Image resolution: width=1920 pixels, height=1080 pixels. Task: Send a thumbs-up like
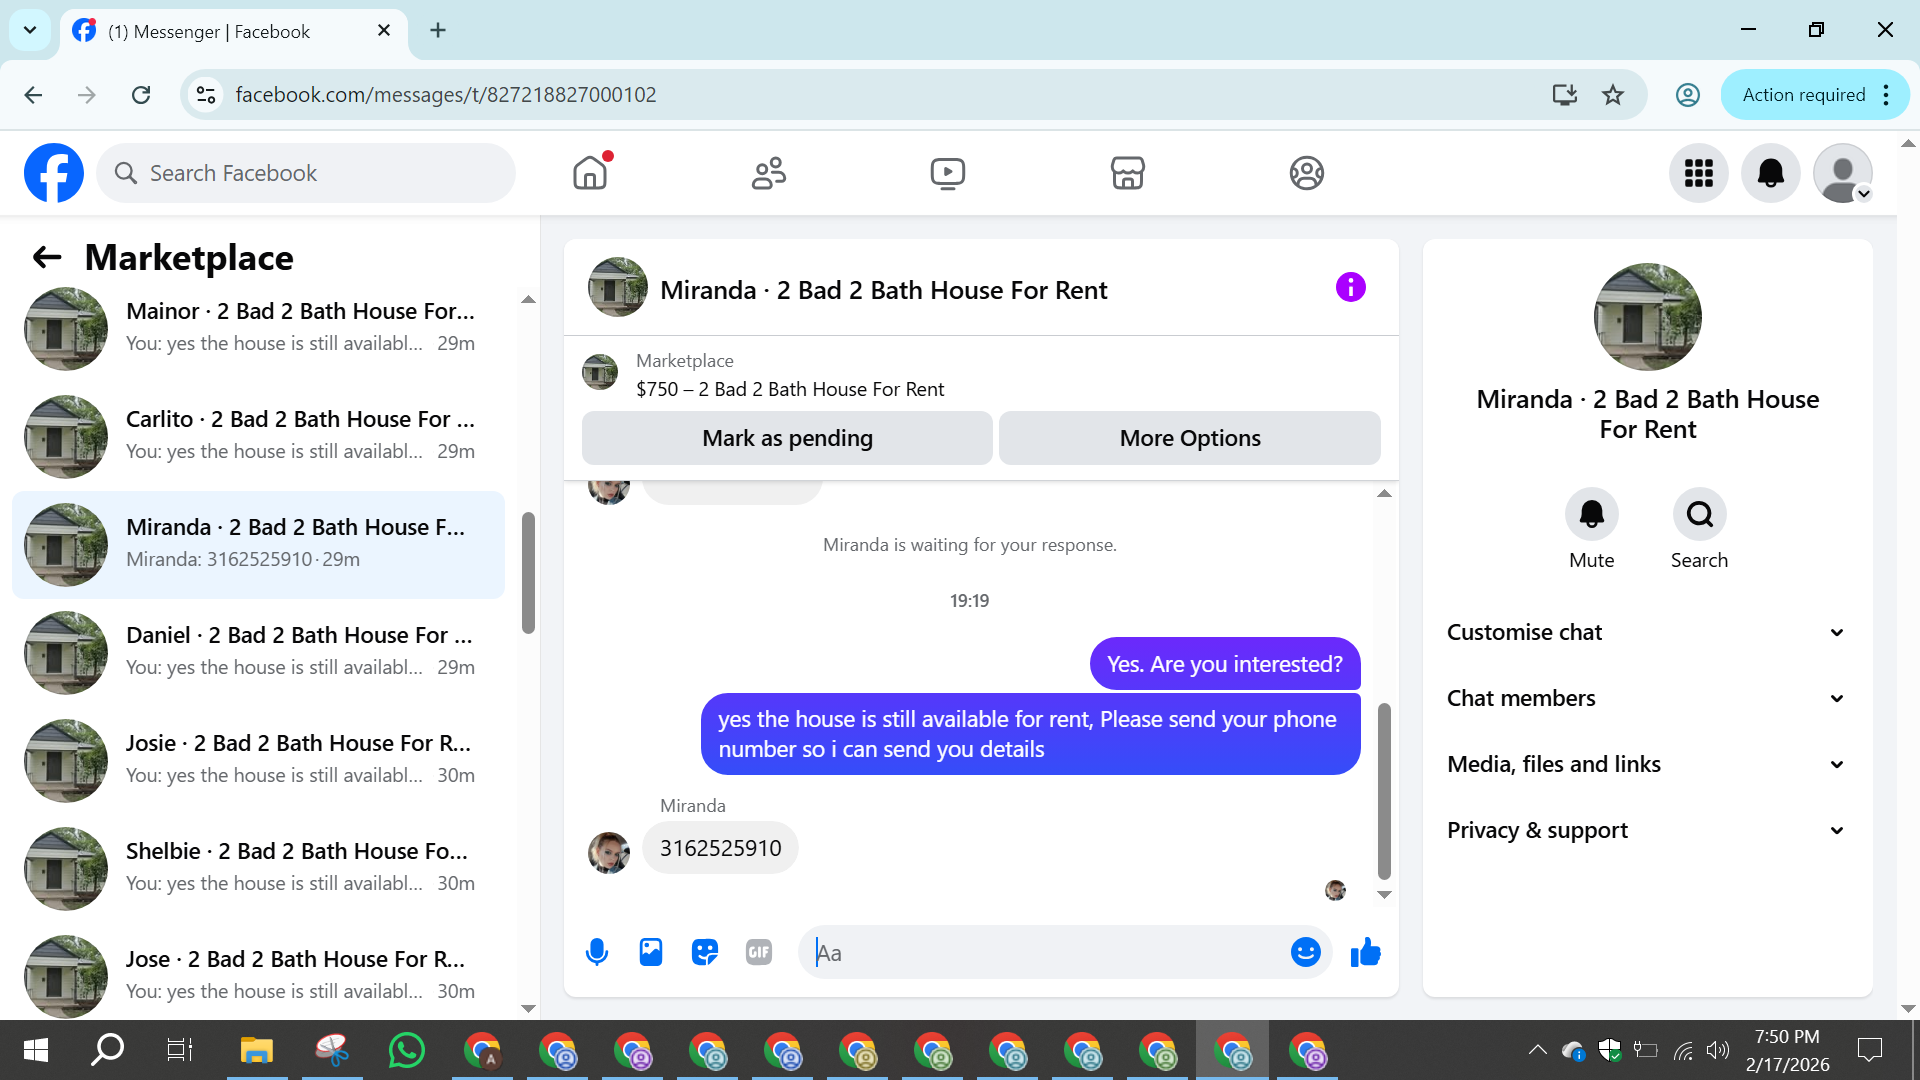(x=1365, y=952)
